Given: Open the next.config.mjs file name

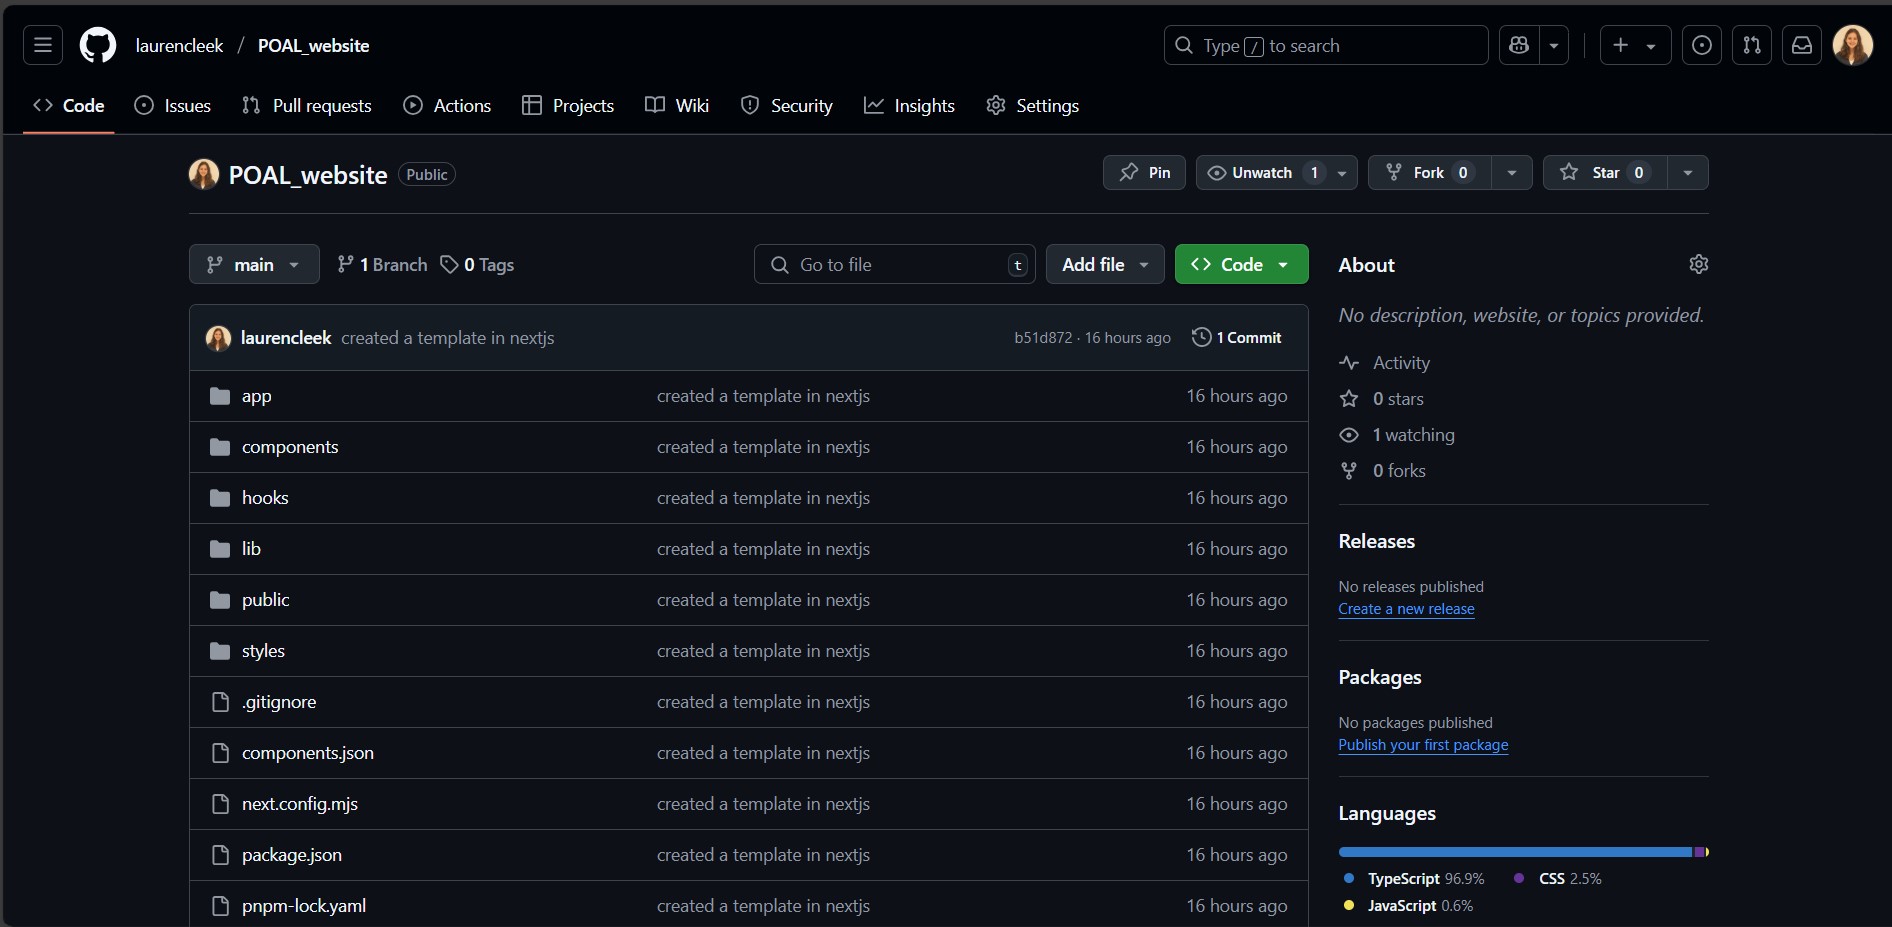Looking at the screenshot, I should point(300,804).
